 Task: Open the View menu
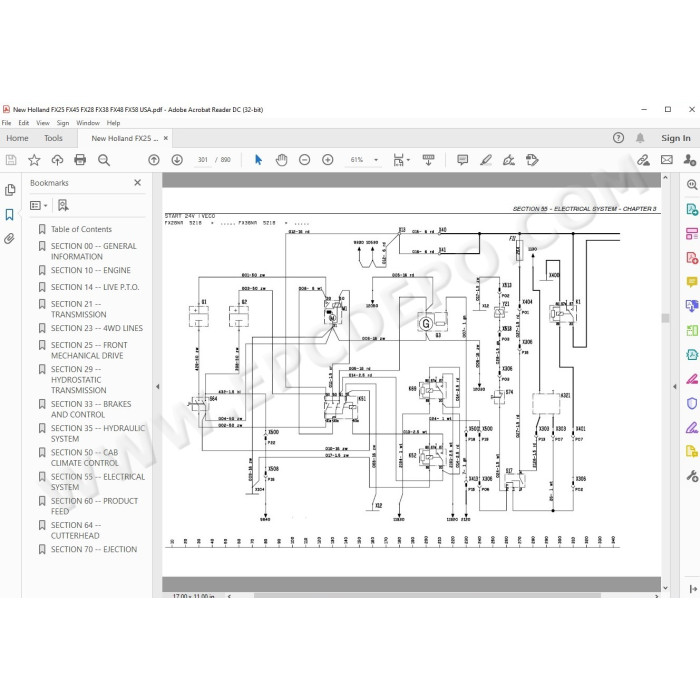click(x=43, y=123)
